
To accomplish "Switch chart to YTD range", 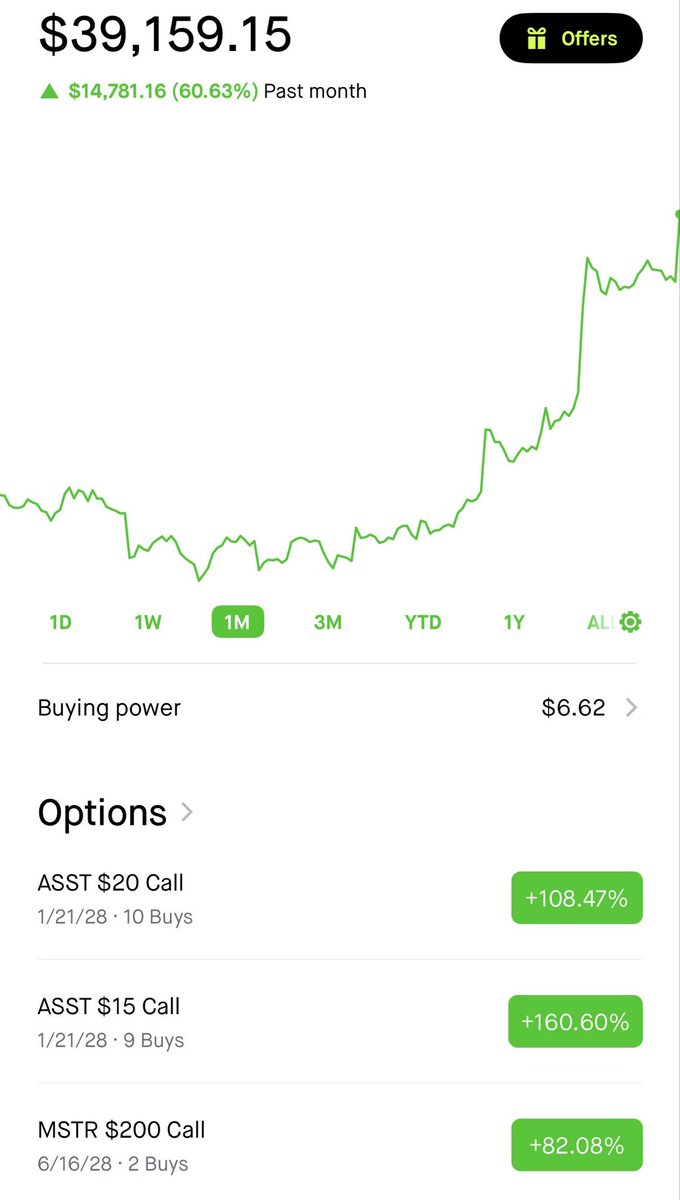I will pyautogui.click(x=422, y=622).
